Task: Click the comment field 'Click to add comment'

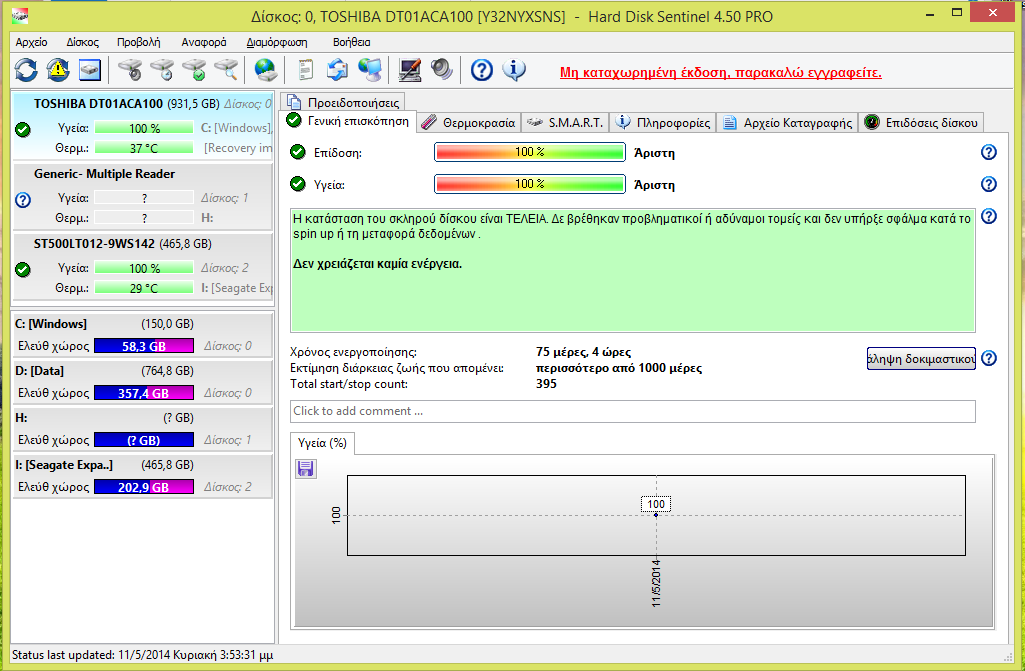Action: (633, 411)
